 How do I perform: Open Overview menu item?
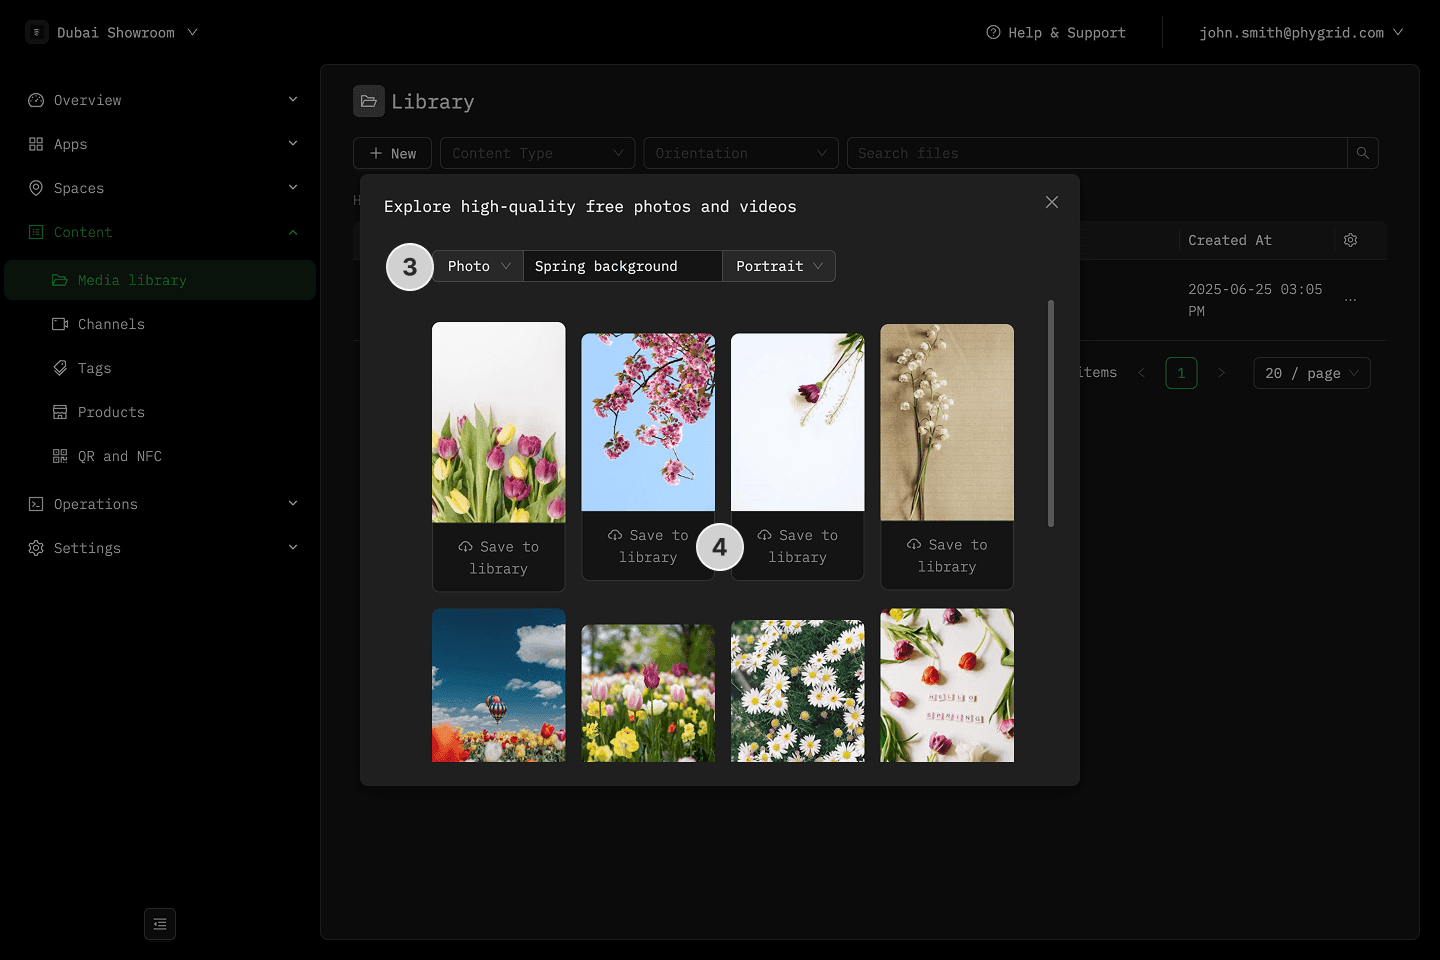pos(160,100)
